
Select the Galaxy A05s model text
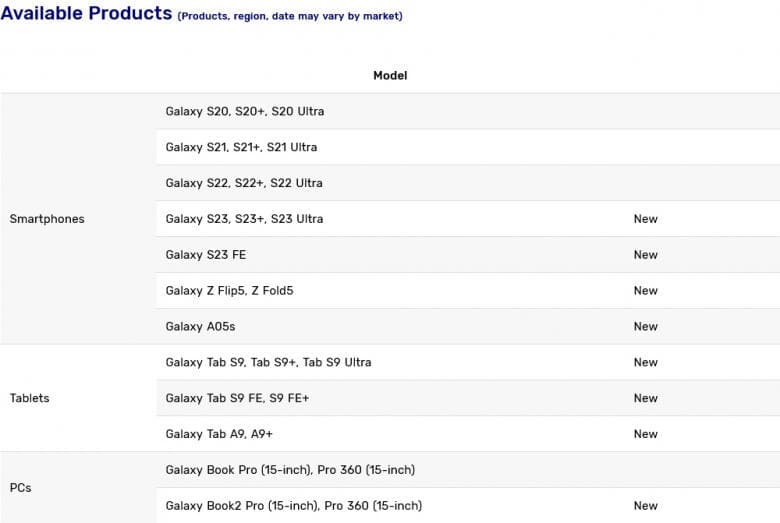(x=201, y=327)
